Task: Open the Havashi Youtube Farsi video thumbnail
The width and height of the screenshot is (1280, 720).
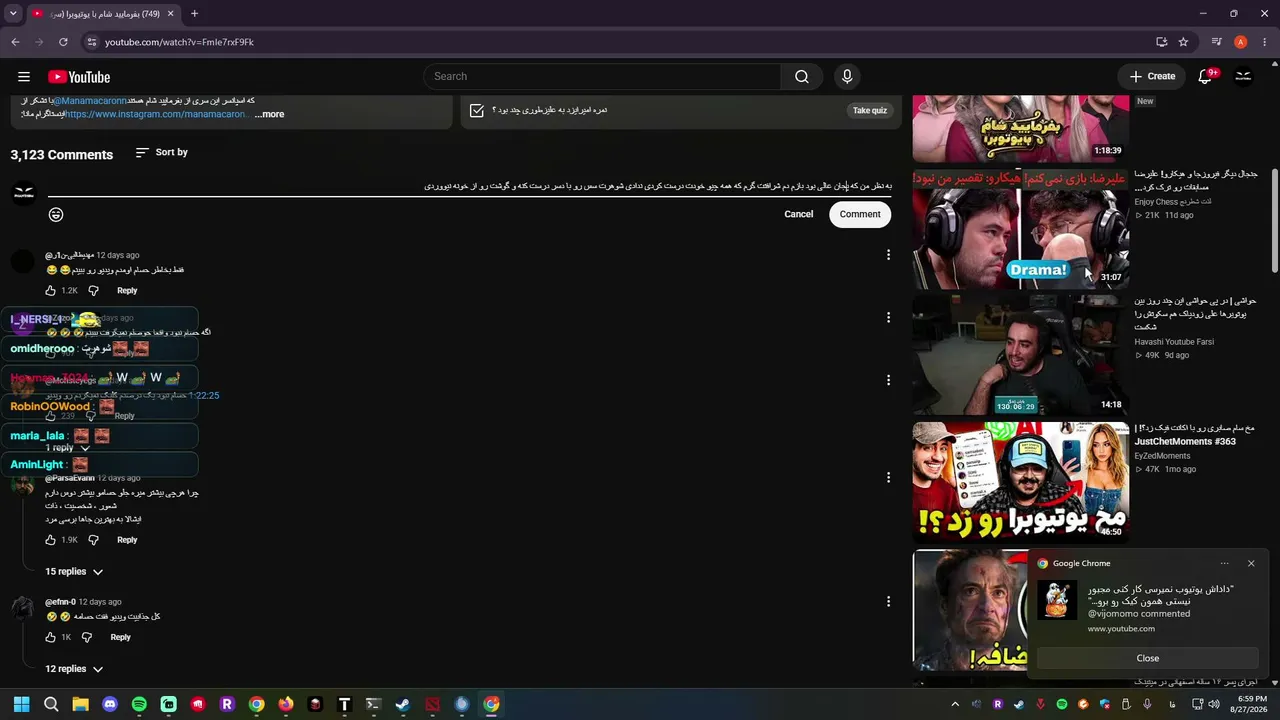Action: click(1020, 355)
